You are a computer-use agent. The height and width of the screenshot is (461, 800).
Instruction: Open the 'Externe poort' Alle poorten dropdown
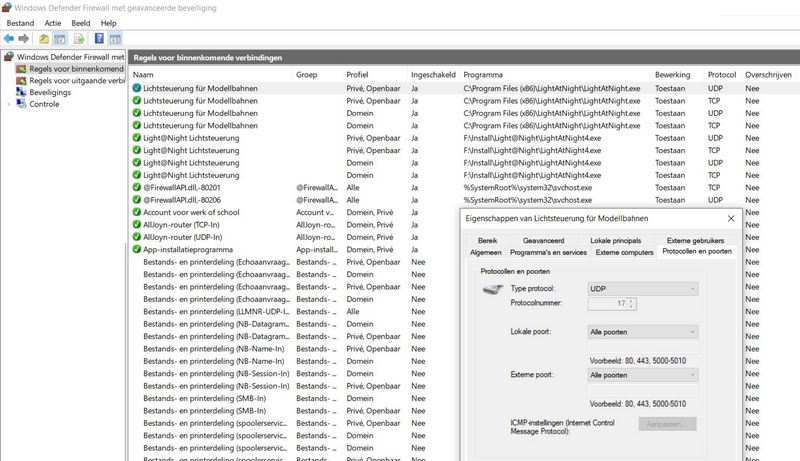click(x=643, y=375)
